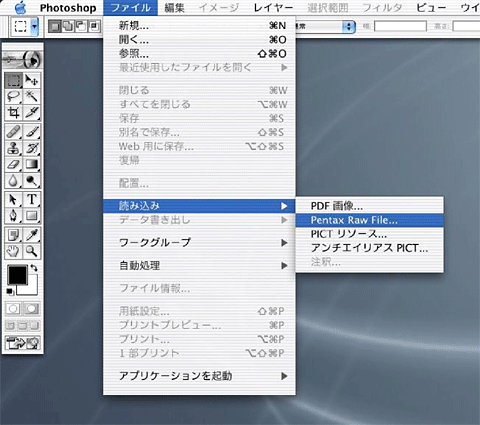Reset default foreground and background colors
480x425 pixels.
(10, 291)
